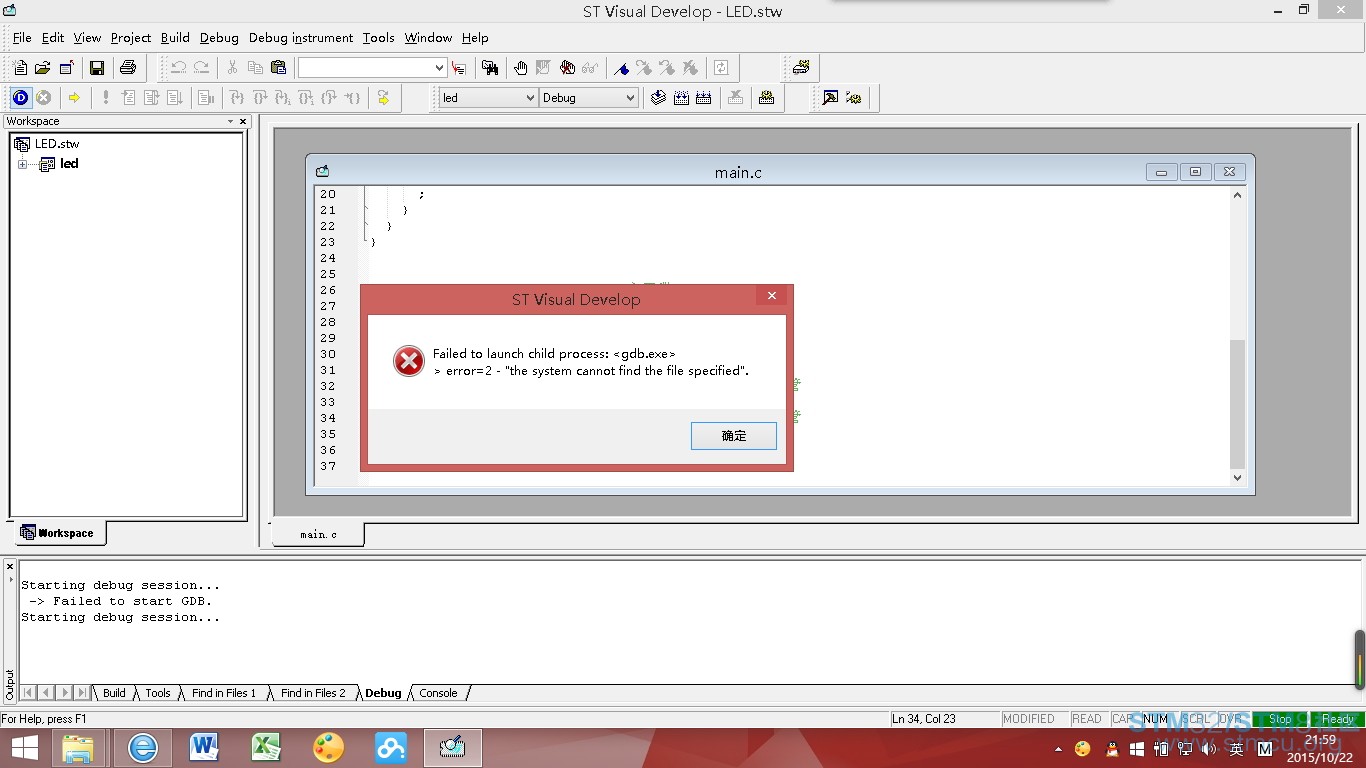The width and height of the screenshot is (1366, 768).
Task: Open the Edit menu
Action: coord(53,38)
